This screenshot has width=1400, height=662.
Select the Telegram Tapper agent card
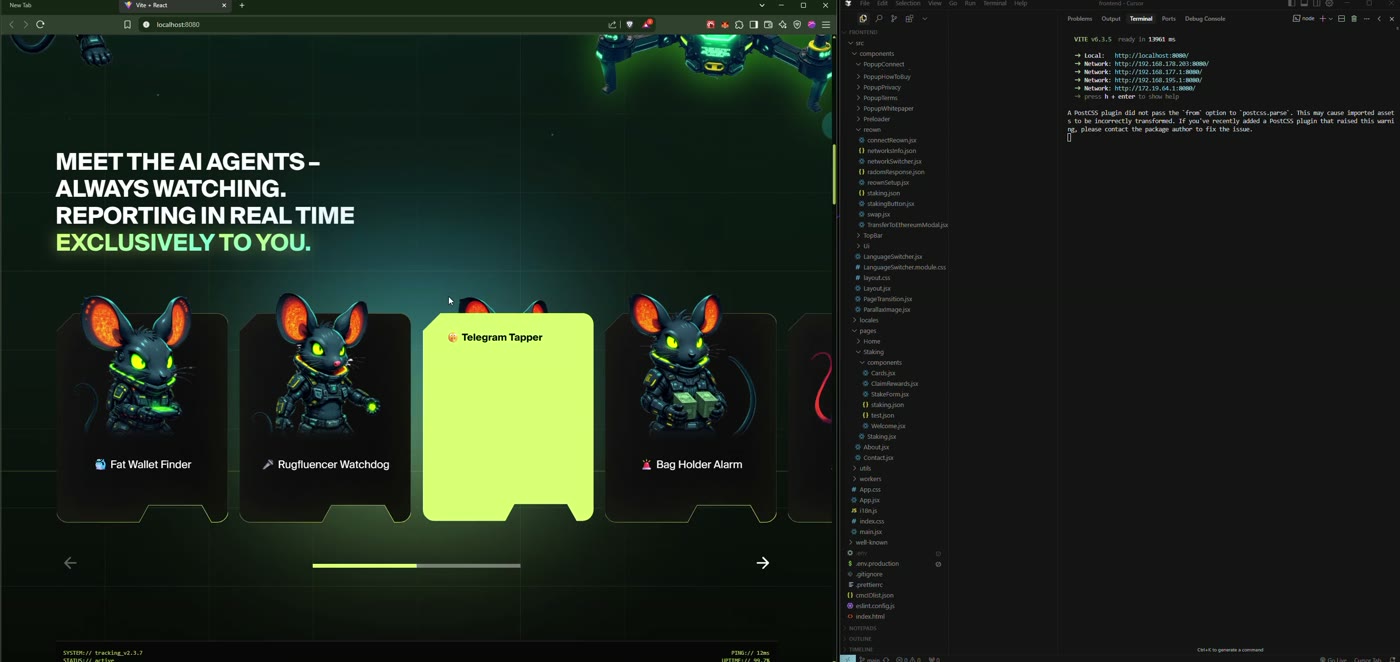point(508,417)
